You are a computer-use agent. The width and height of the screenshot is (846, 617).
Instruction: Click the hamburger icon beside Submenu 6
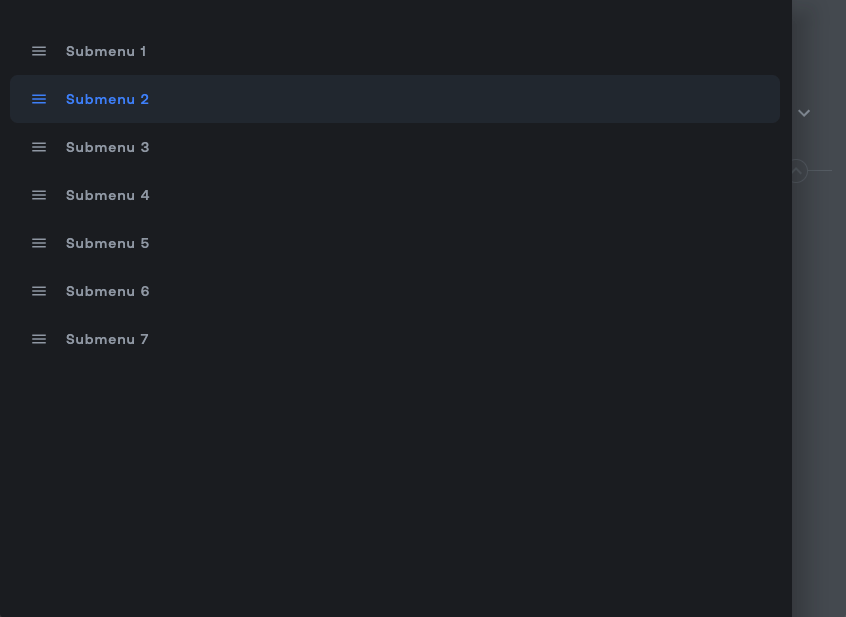[x=39, y=291]
